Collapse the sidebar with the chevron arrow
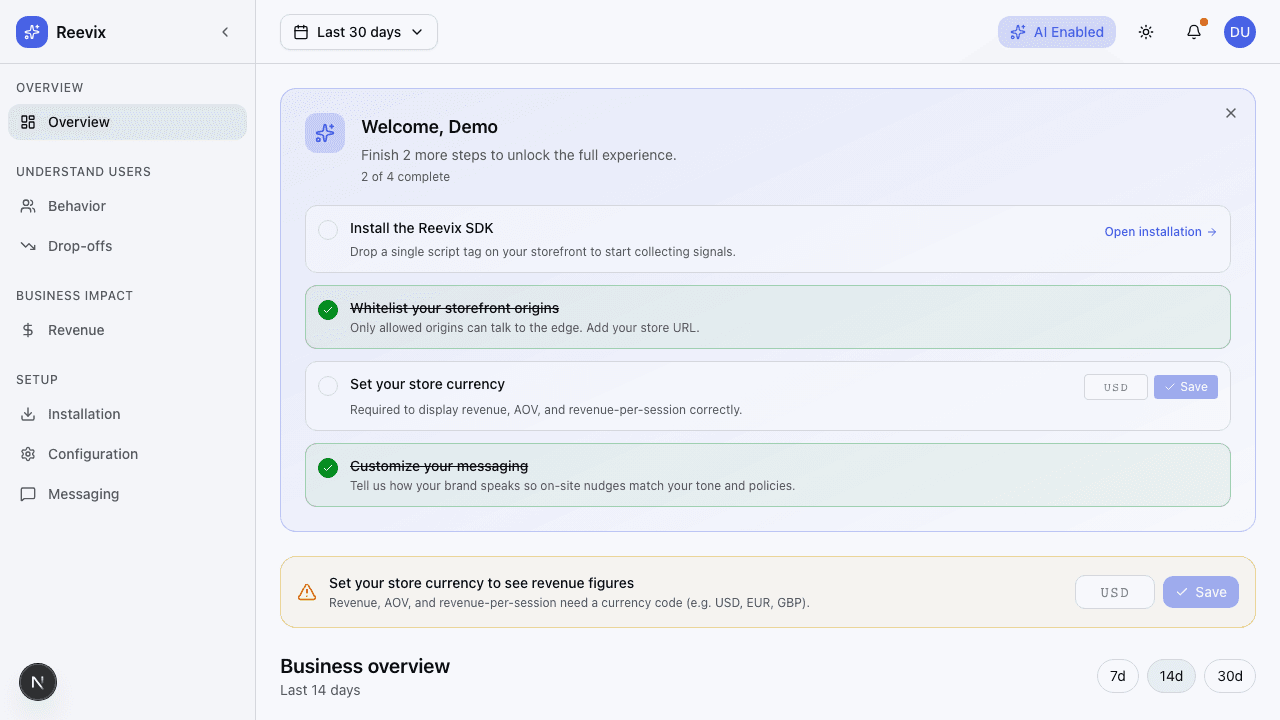The width and height of the screenshot is (1280, 720). point(225,32)
